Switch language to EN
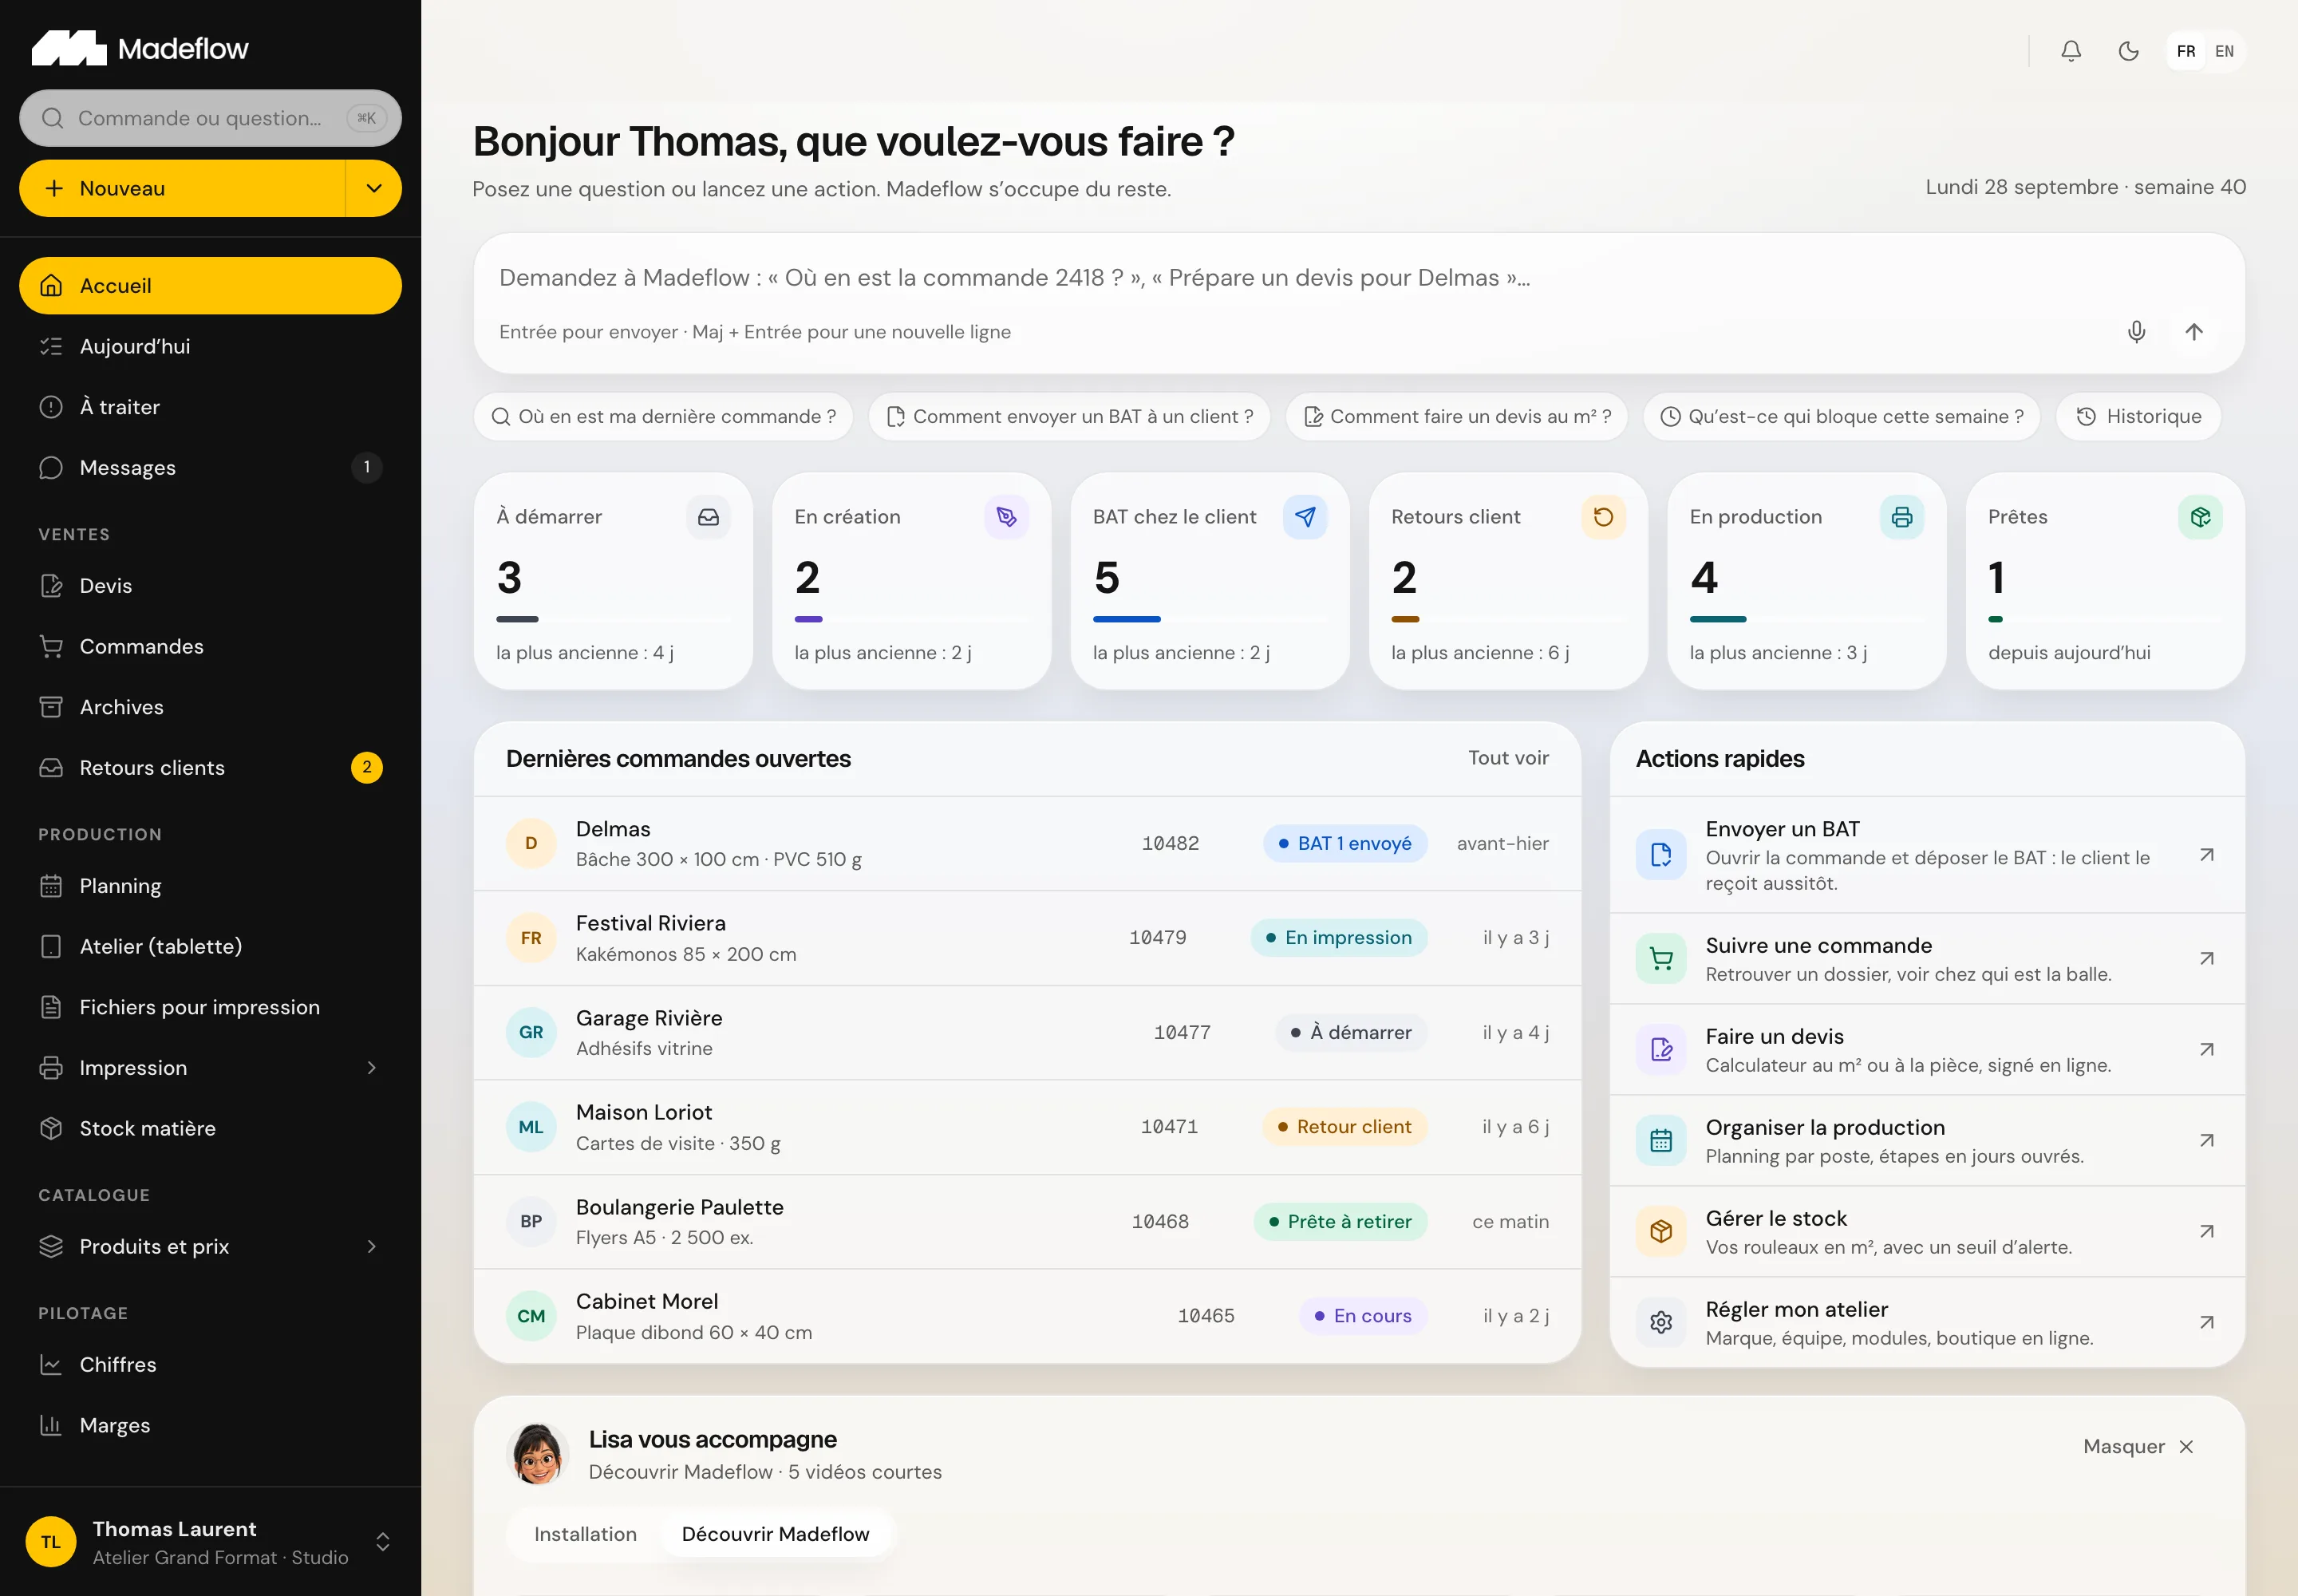Screen dimensions: 2298x1596 pos(2224,51)
